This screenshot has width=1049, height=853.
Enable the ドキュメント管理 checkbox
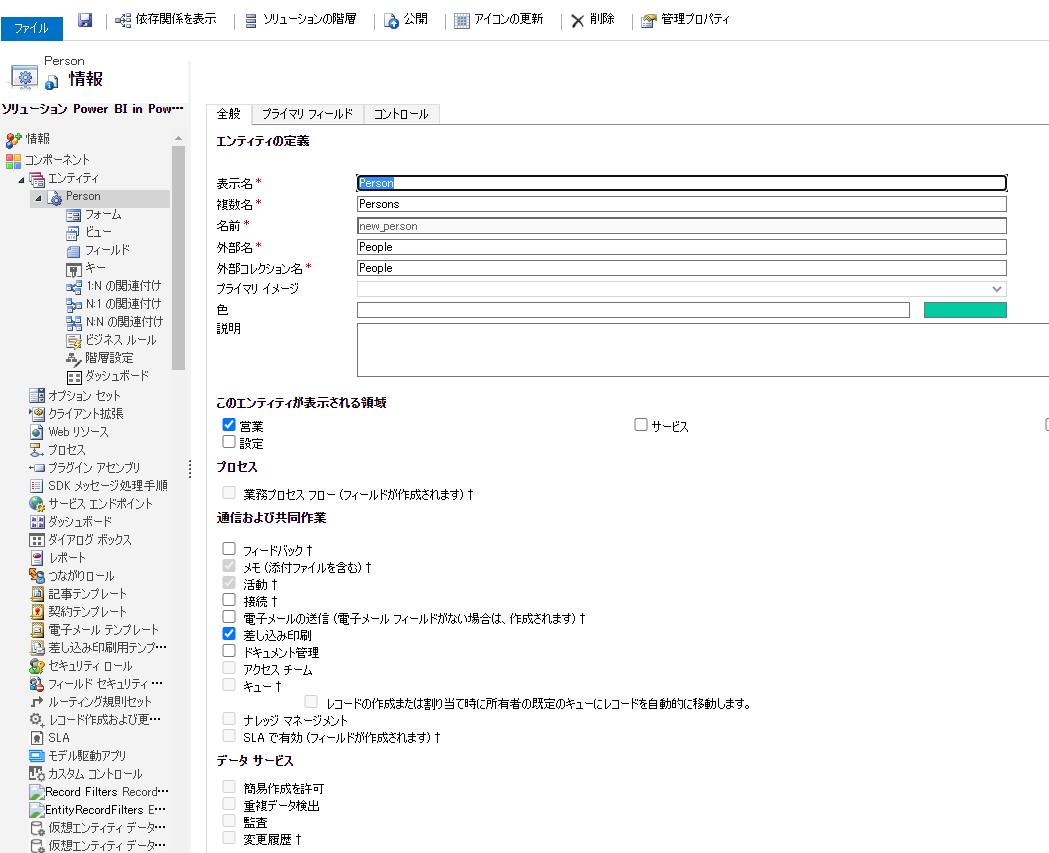click(x=229, y=651)
